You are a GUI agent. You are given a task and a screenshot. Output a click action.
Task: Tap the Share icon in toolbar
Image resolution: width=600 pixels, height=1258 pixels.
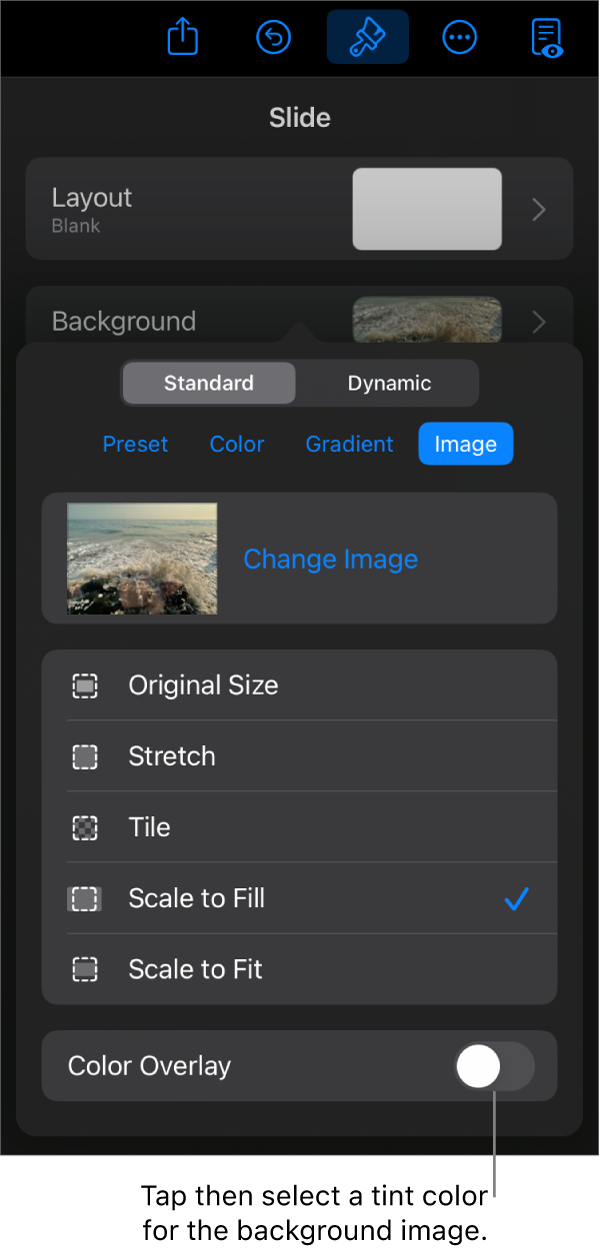(x=183, y=38)
